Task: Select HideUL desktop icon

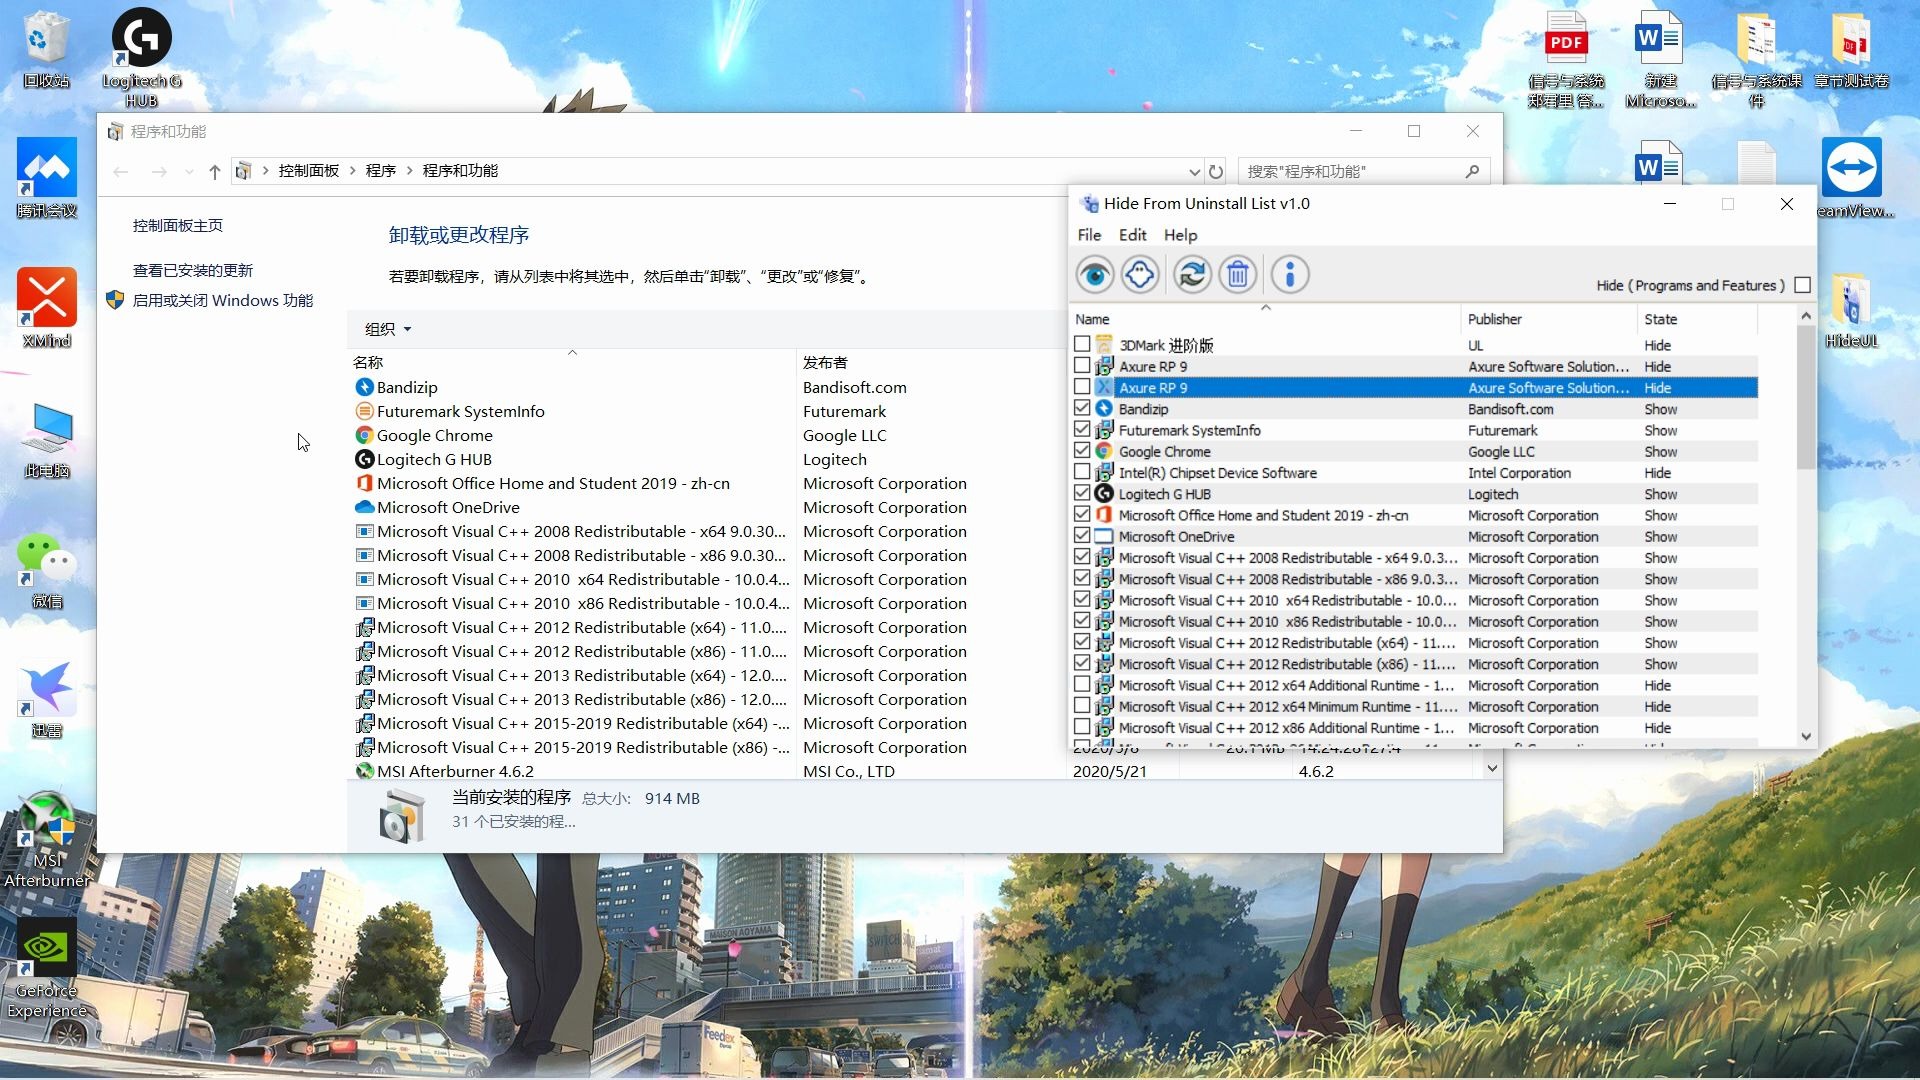Action: click(x=1851, y=310)
